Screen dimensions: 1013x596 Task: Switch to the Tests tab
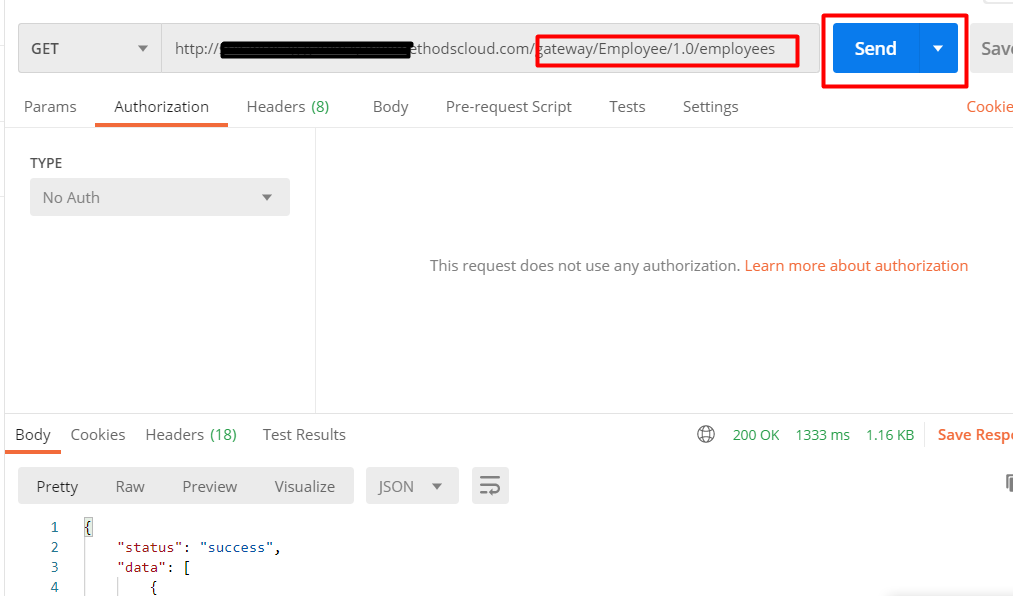[627, 107]
